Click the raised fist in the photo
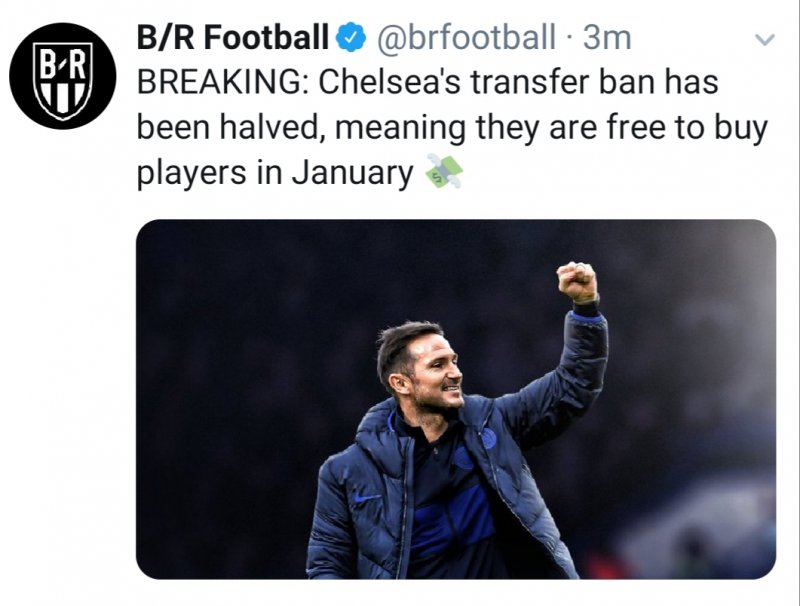 577,281
